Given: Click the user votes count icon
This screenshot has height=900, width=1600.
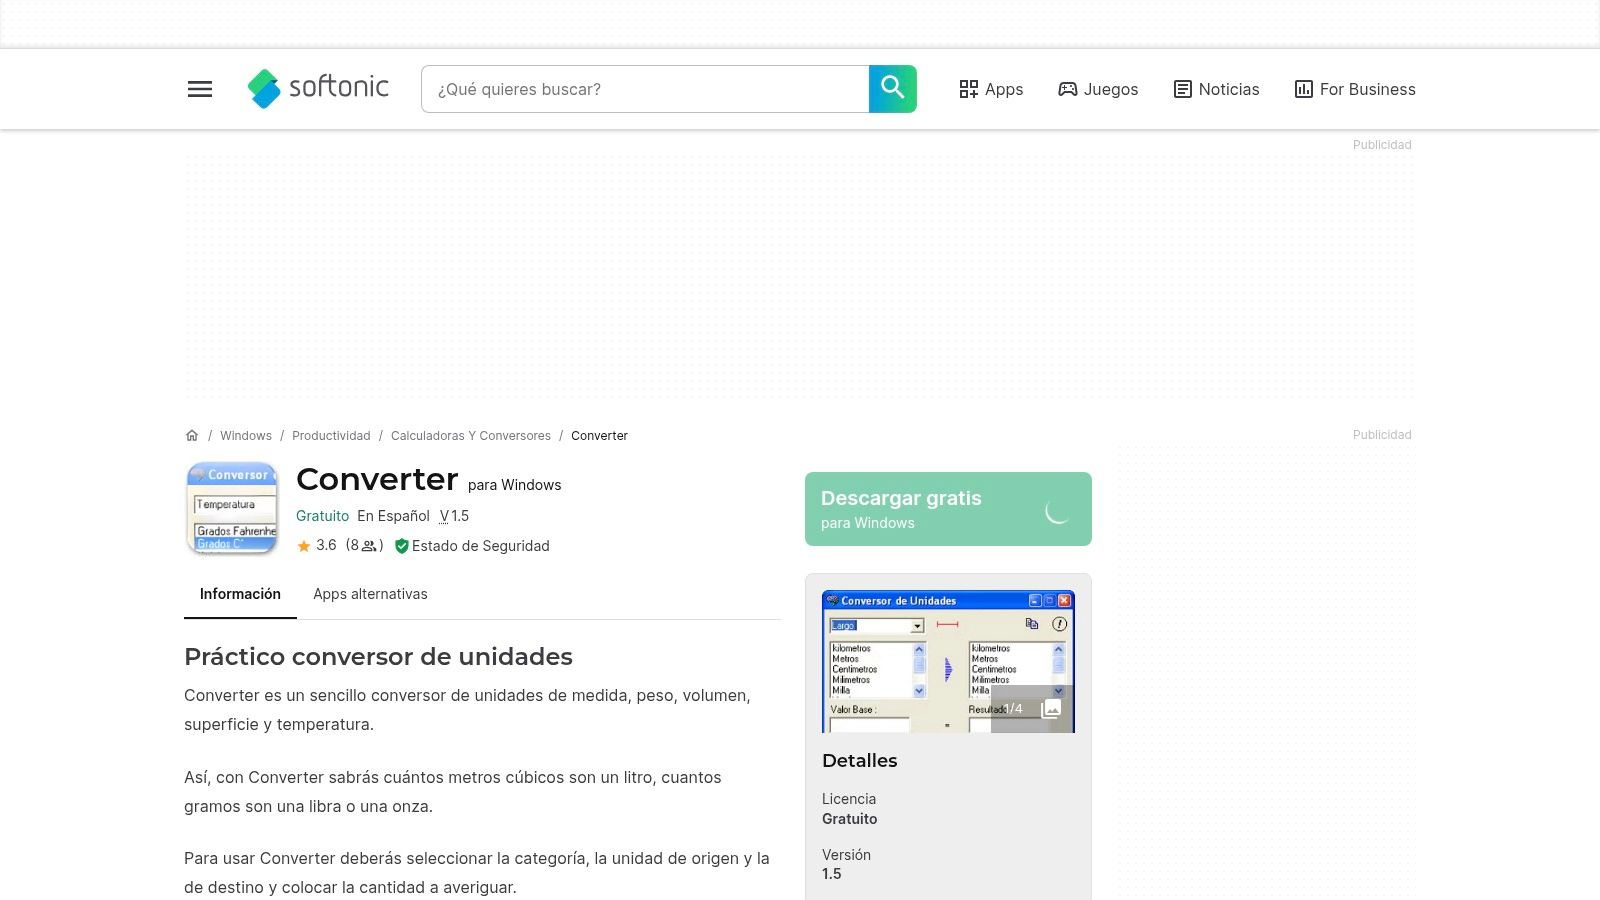Looking at the screenshot, I should [369, 546].
